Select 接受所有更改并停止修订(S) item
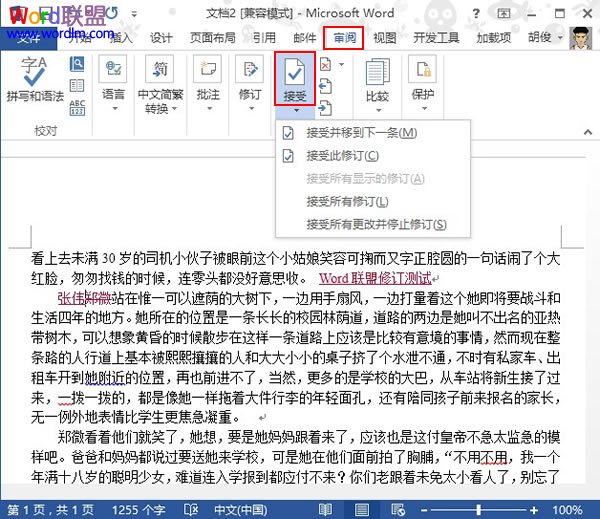Image resolution: width=600 pixels, height=519 pixels. click(373, 224)
